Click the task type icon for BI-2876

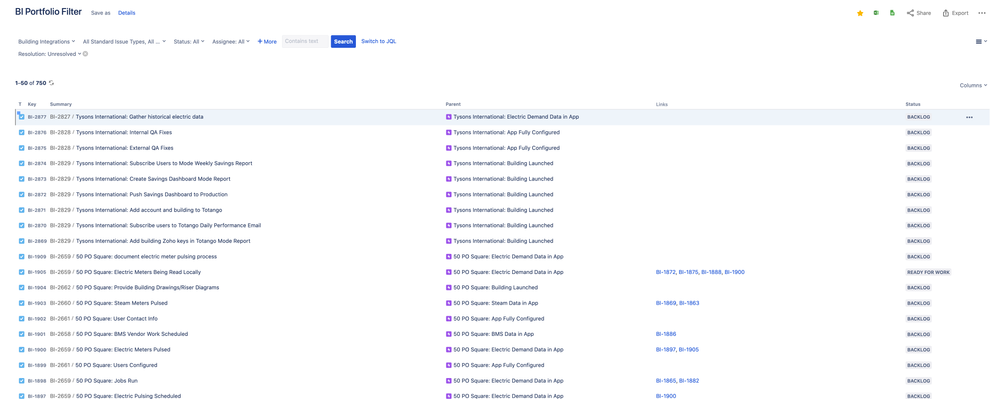tap(22, 133)
